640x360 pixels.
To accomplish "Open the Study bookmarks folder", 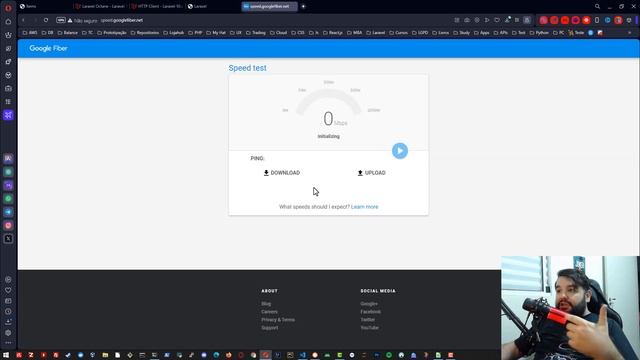I will [x=461, y=33].
